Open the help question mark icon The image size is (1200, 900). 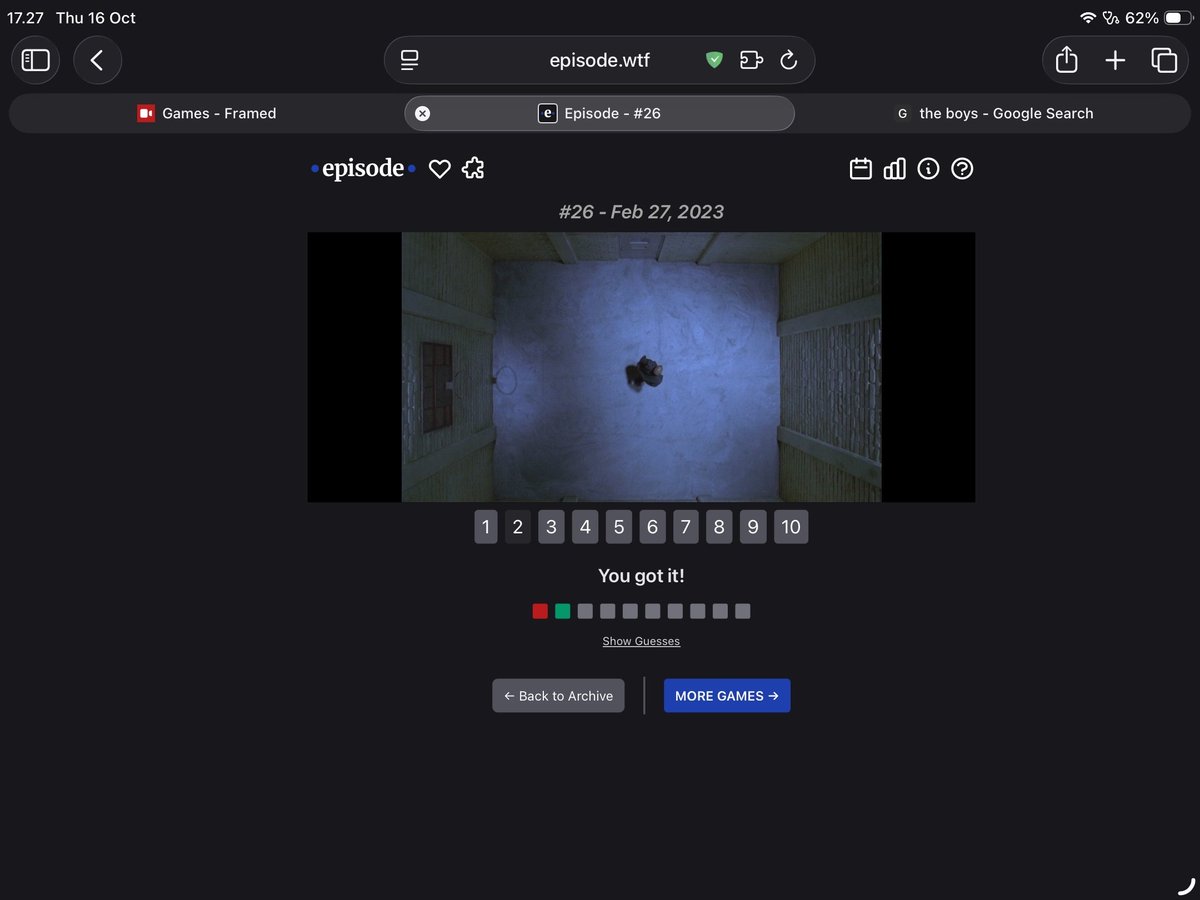pyautogui.click(x=962, y=169)
